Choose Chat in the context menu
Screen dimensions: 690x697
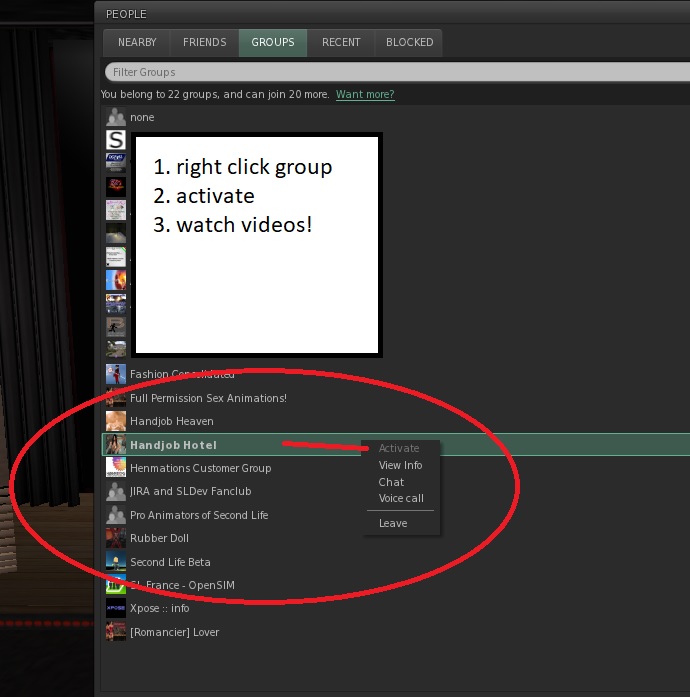tap(391, 482)
